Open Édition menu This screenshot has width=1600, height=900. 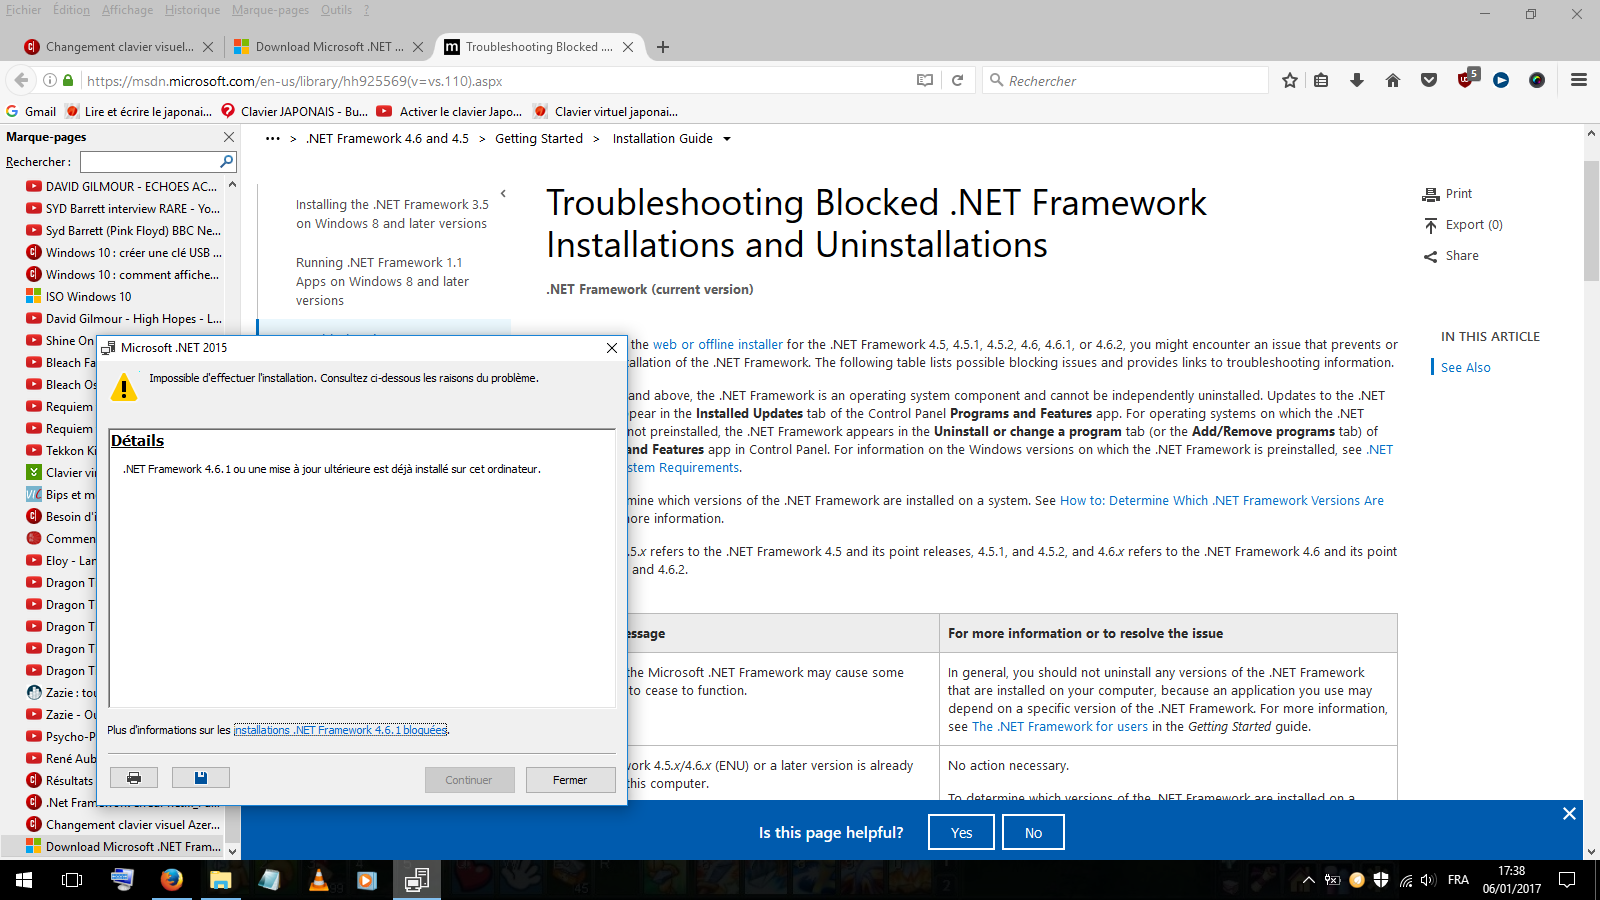[71, 10]
